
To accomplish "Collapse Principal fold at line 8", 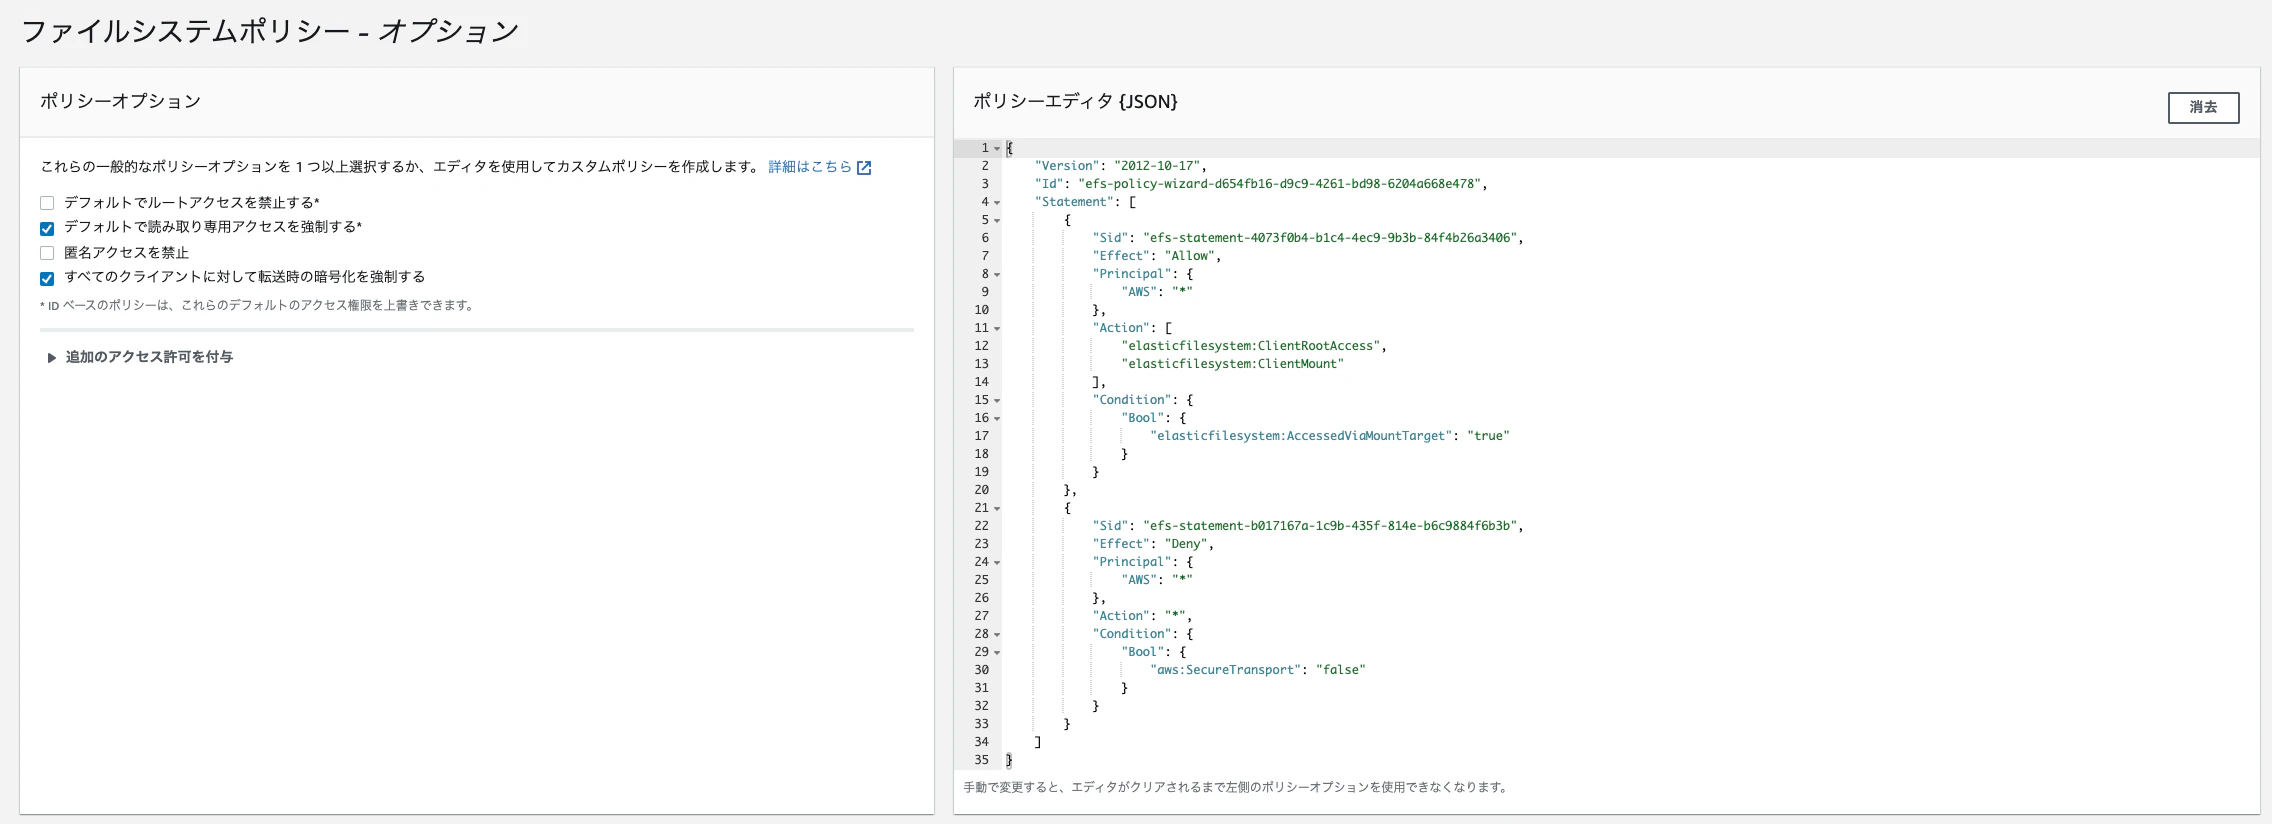I will click(997, 275).
